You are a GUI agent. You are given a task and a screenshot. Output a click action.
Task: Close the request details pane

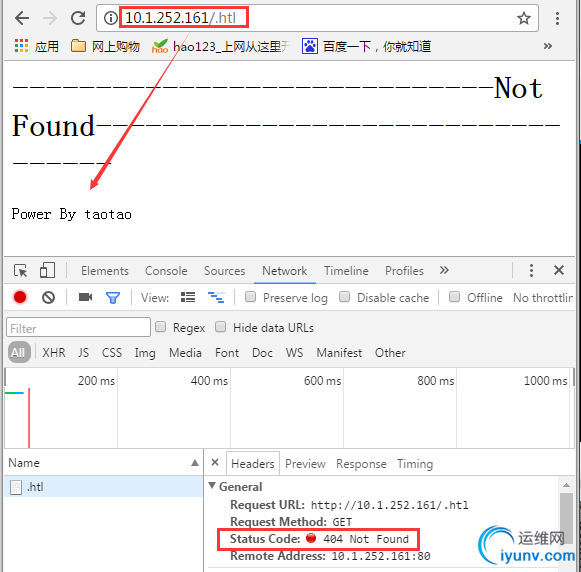click(x=215, y=462)
